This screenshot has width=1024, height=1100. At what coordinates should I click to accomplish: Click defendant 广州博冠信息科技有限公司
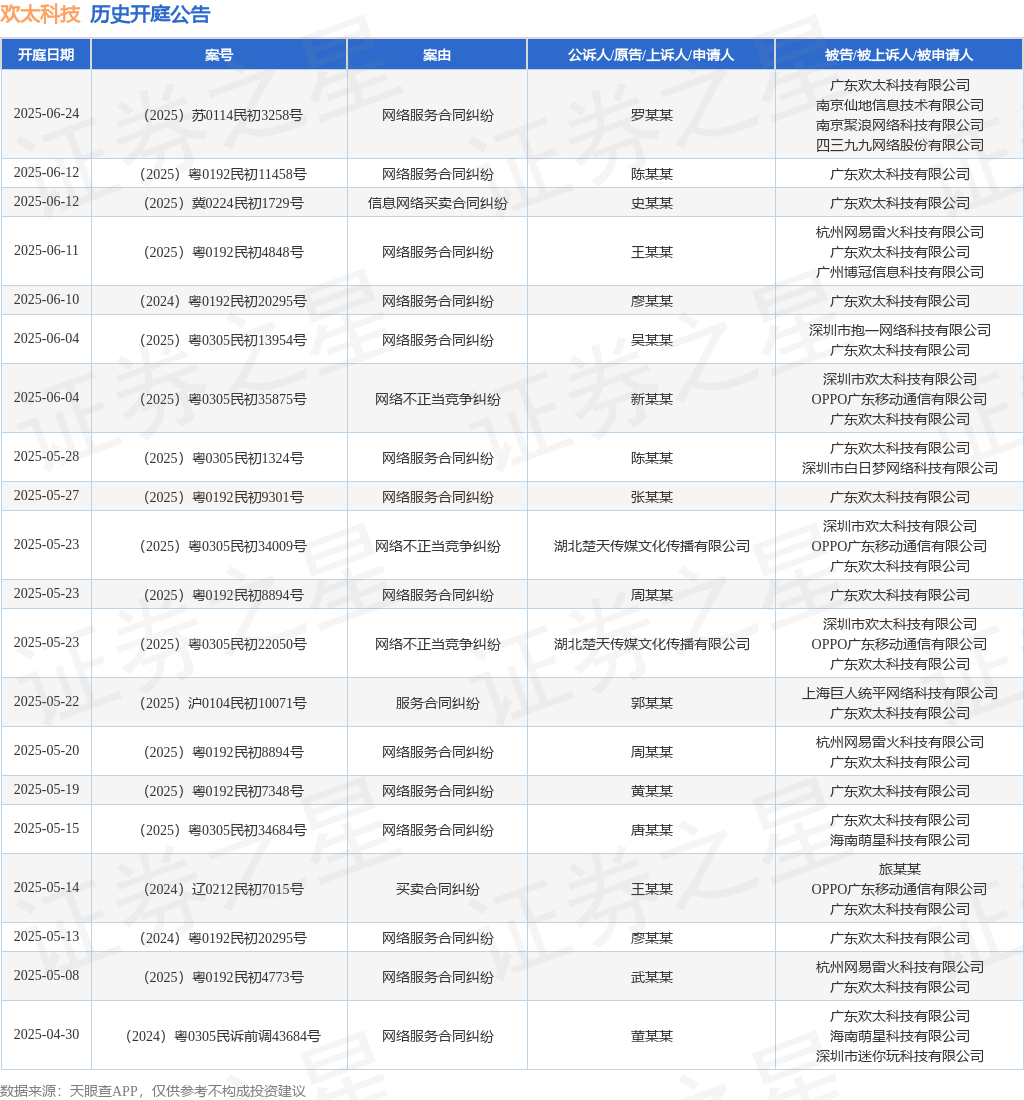coord(899,272)
